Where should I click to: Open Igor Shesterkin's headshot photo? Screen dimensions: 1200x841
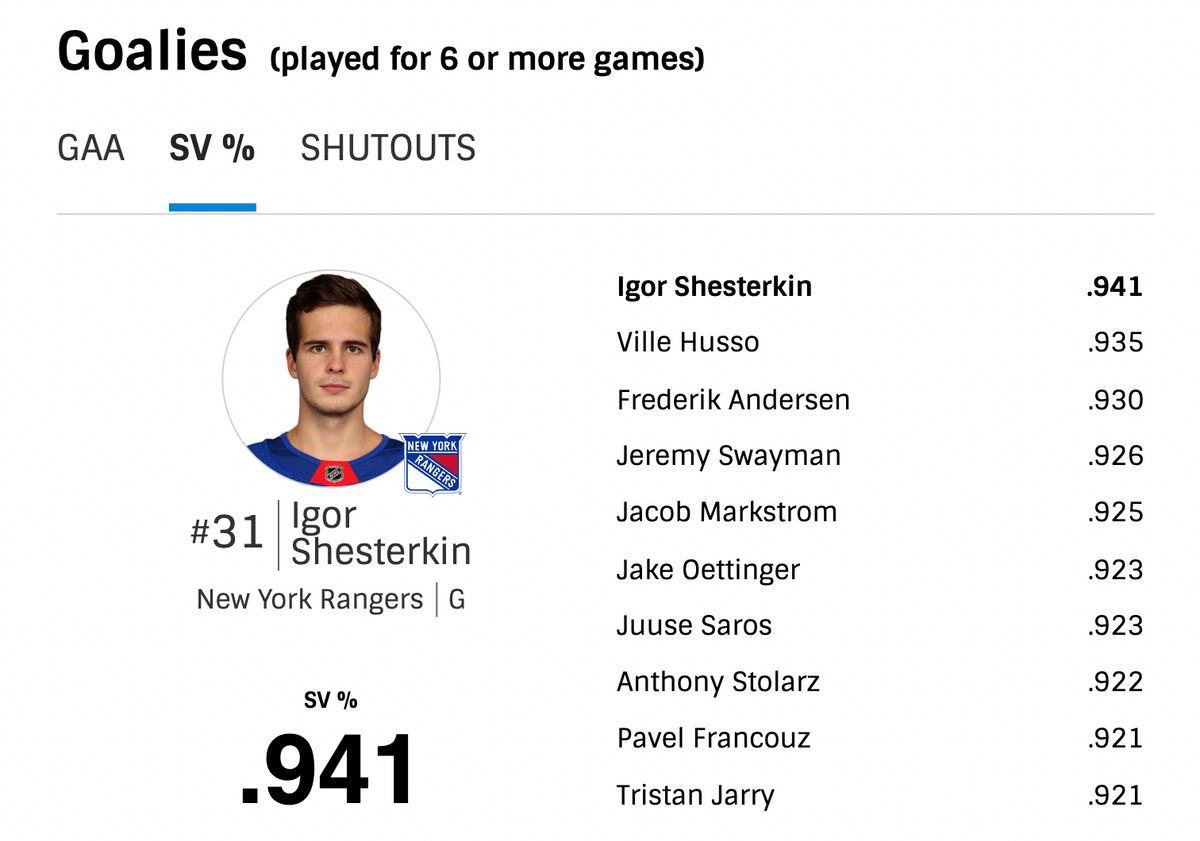pos(331,379)
